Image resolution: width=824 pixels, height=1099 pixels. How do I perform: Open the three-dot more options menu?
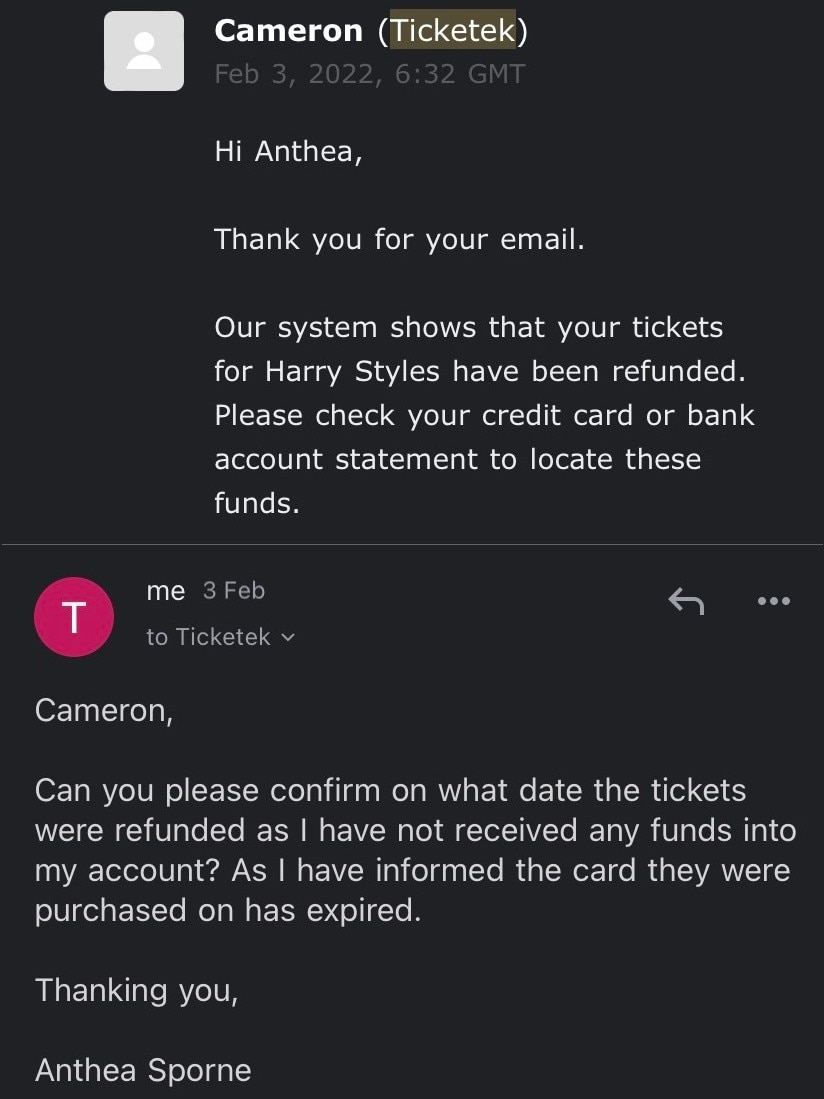(774, 601)
